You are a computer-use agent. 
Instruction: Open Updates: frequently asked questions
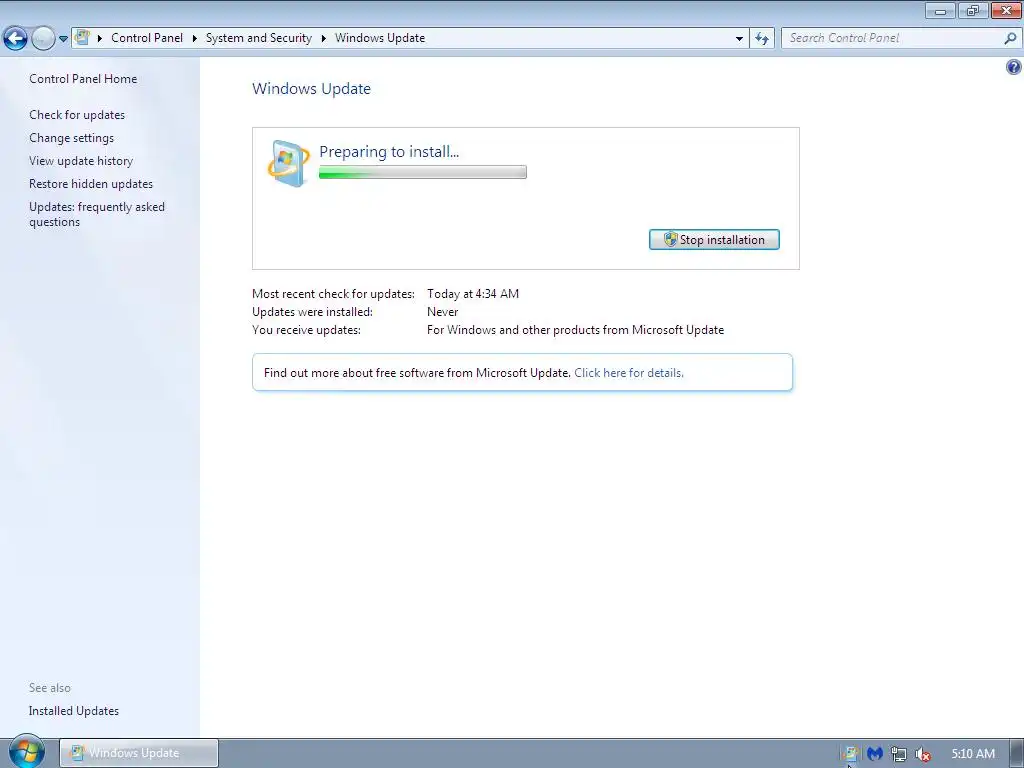(x=97, y=214)
